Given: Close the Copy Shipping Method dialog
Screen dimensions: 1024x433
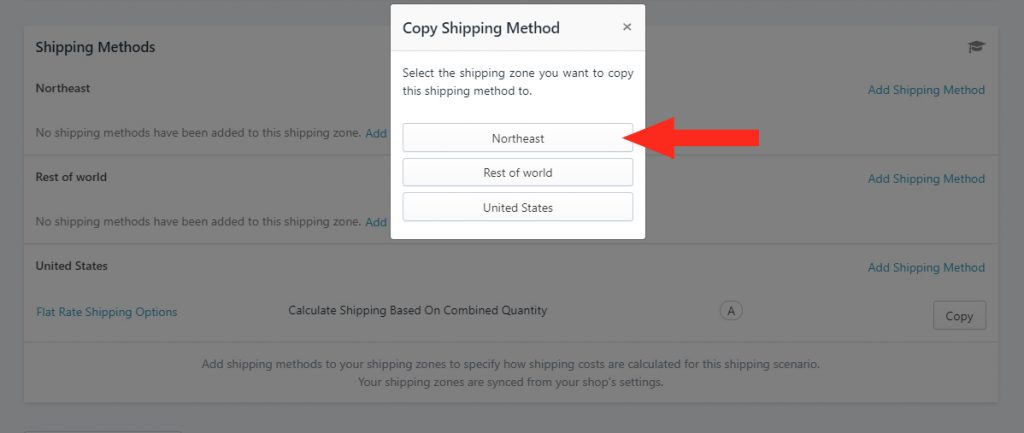Looking at the screenshot, I should tap(627, 27).
